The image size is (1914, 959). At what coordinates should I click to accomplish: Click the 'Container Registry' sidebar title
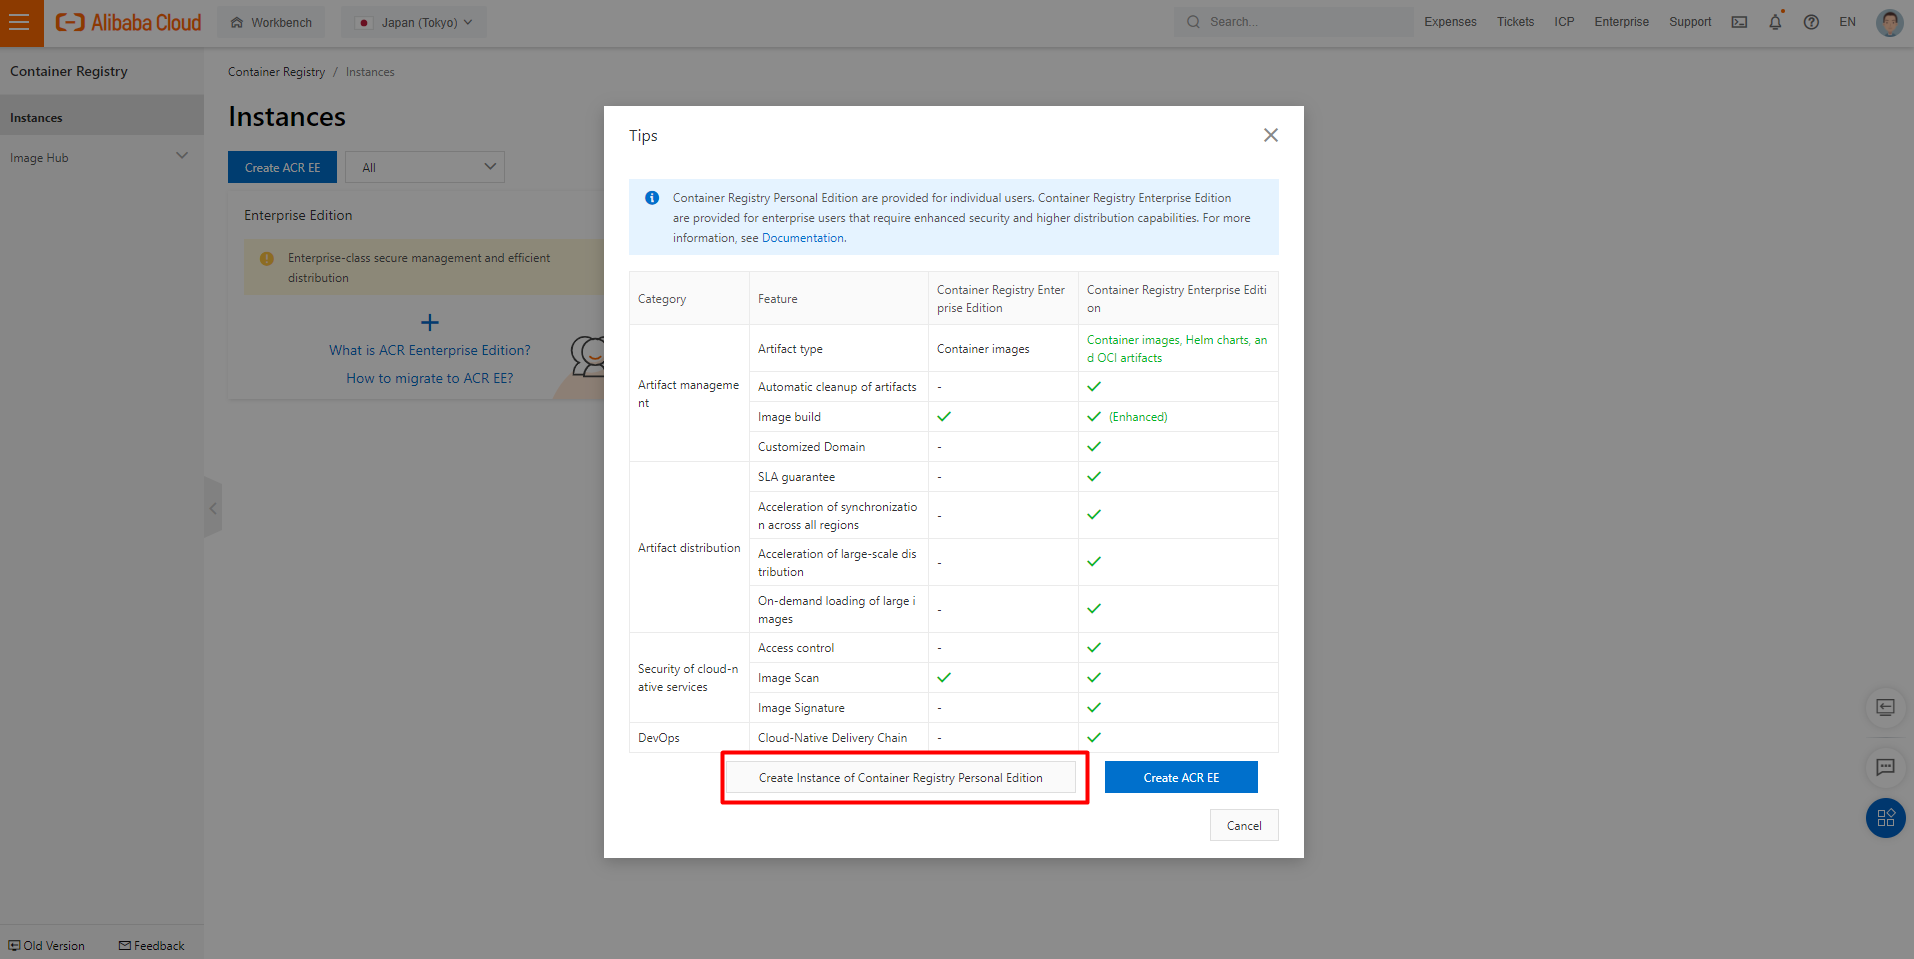tap(69, 71)
